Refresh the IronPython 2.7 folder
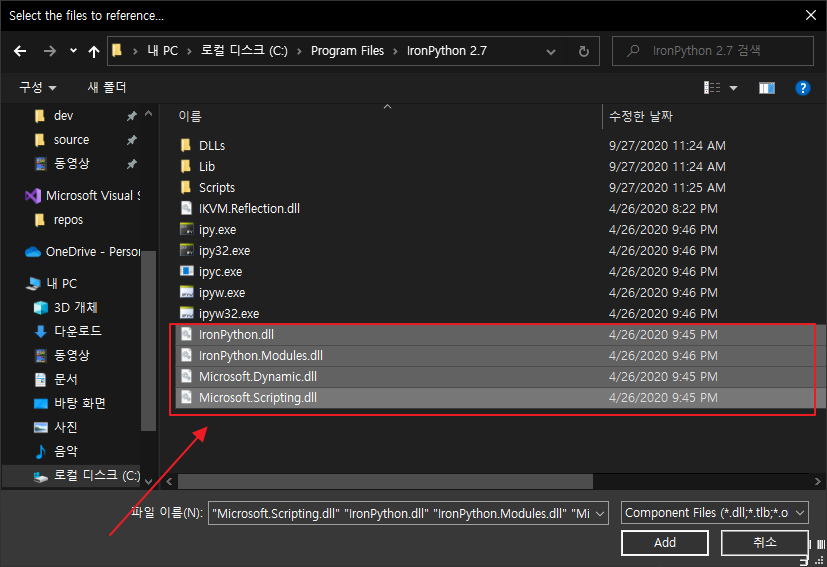This screenshot has height=567, width=827. click(x=583, y=51)
